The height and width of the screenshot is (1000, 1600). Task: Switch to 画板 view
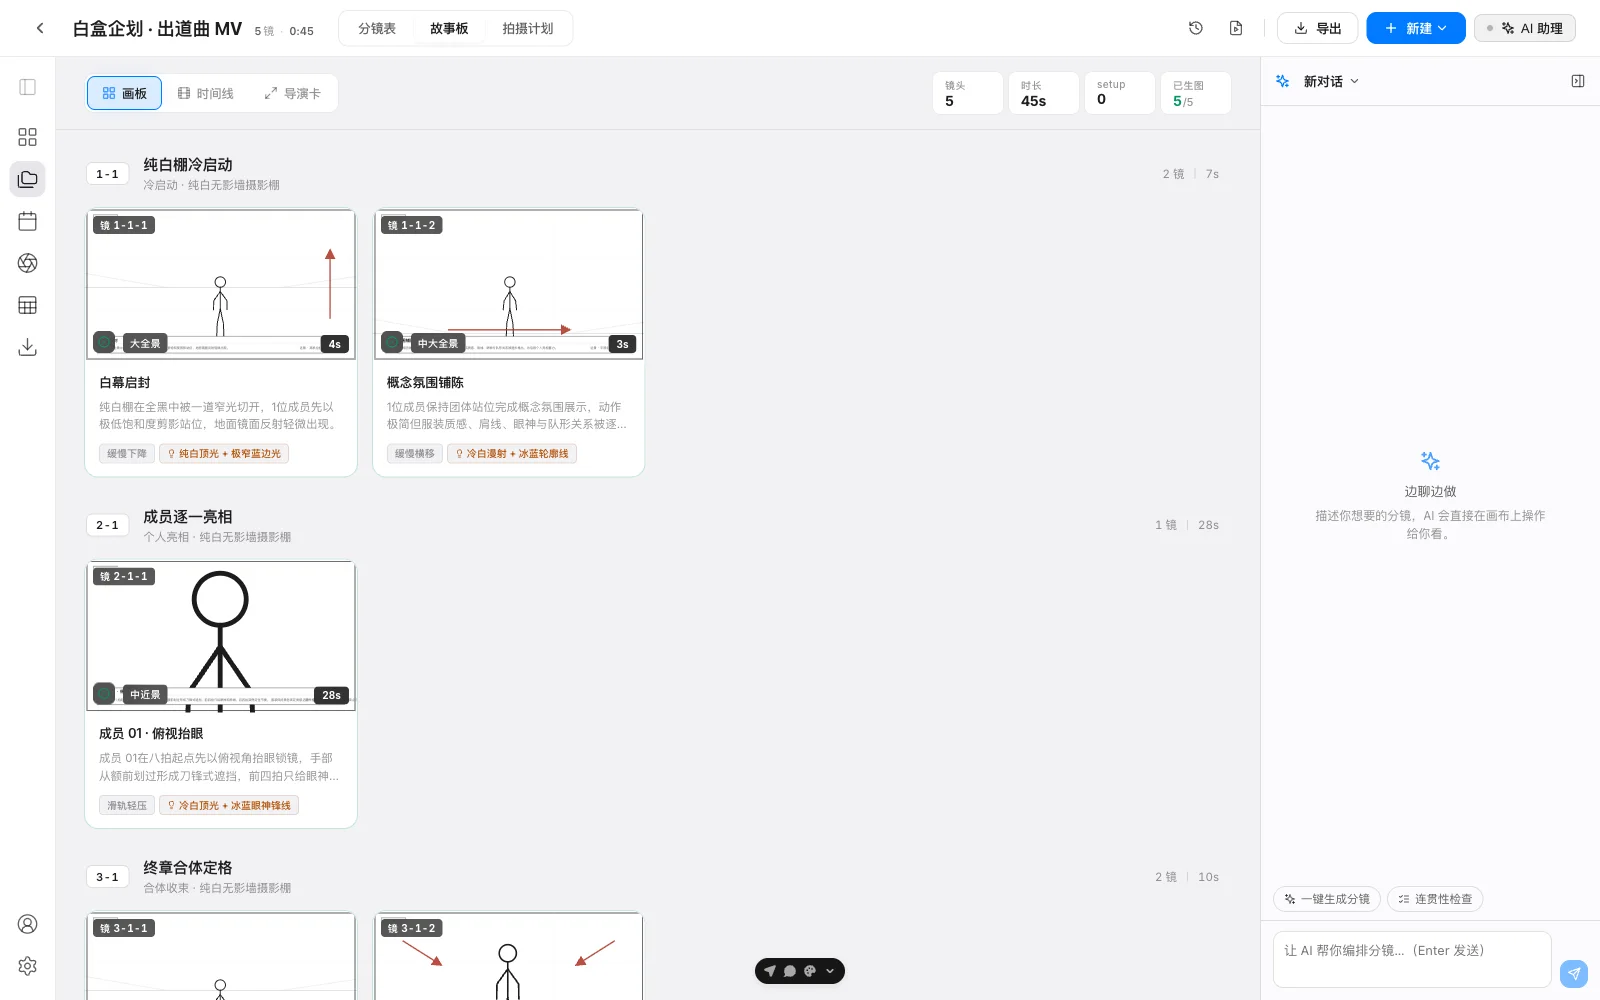124,93
